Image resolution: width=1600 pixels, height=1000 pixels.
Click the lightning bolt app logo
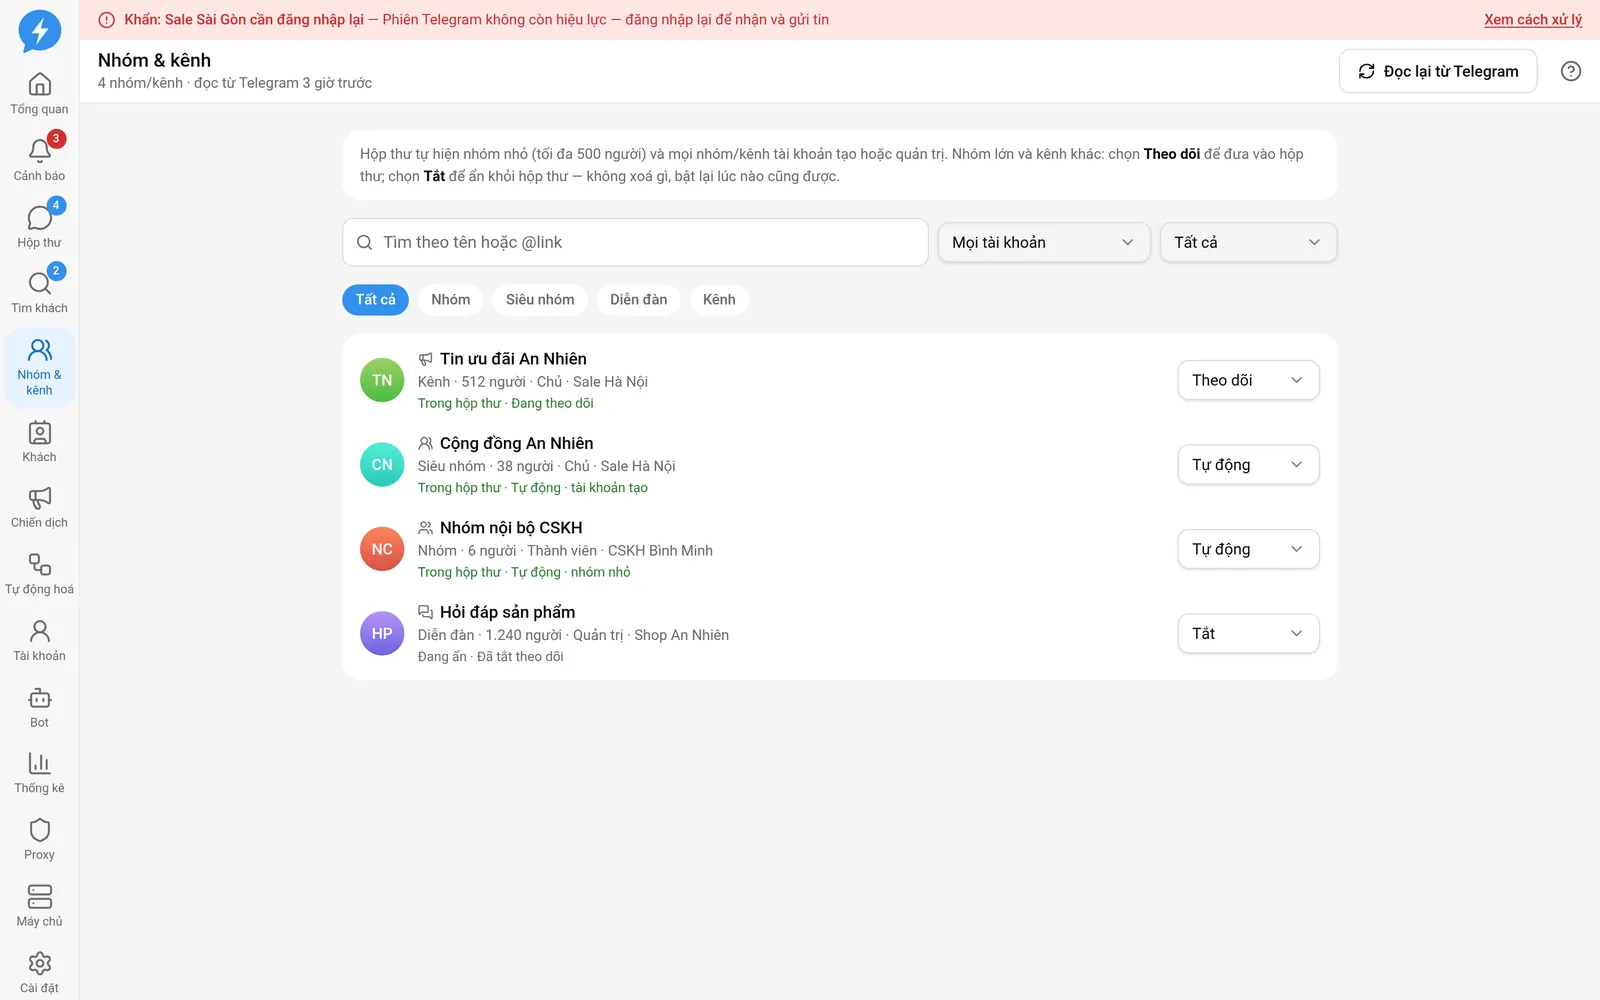(40, 31)
